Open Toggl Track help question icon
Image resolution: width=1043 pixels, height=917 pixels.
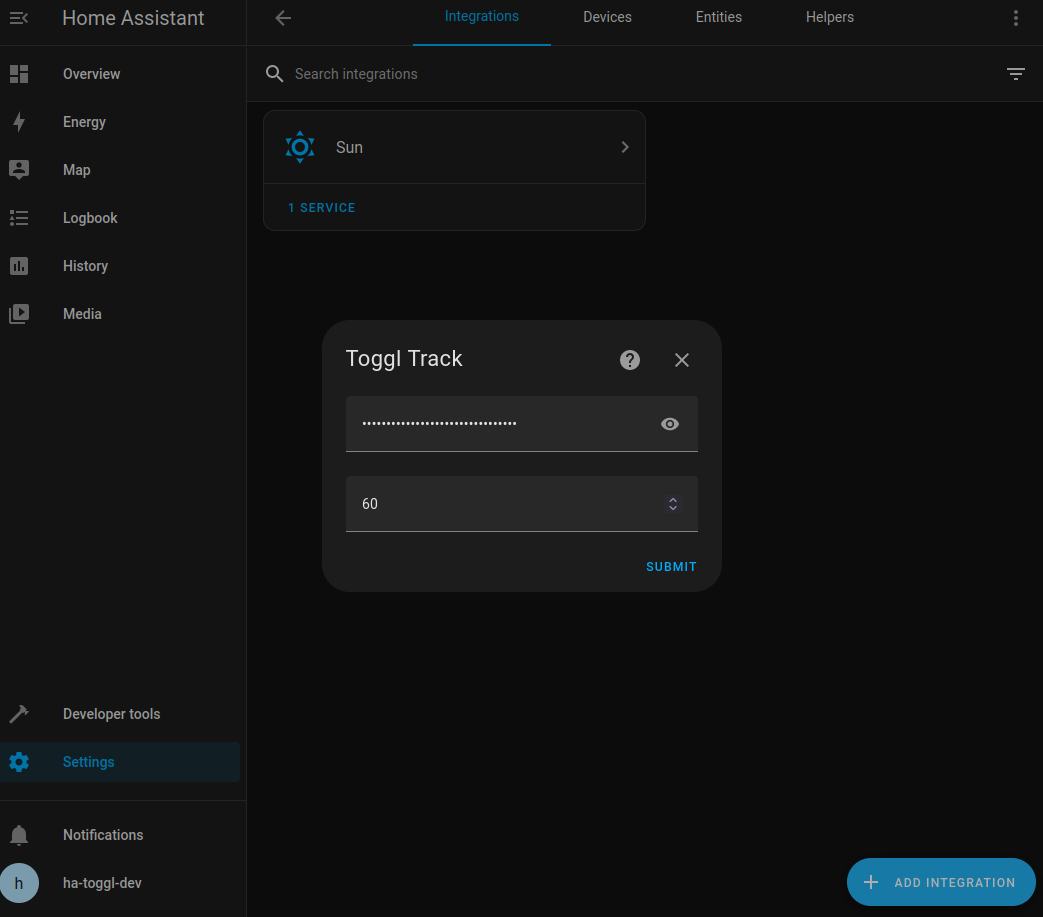[630, 360]
